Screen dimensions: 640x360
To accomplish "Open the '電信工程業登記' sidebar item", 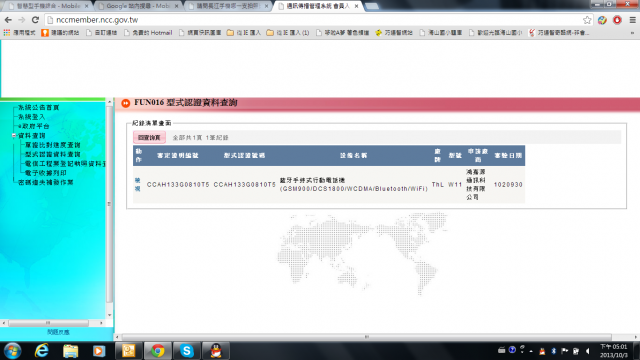I will (65, 164).
